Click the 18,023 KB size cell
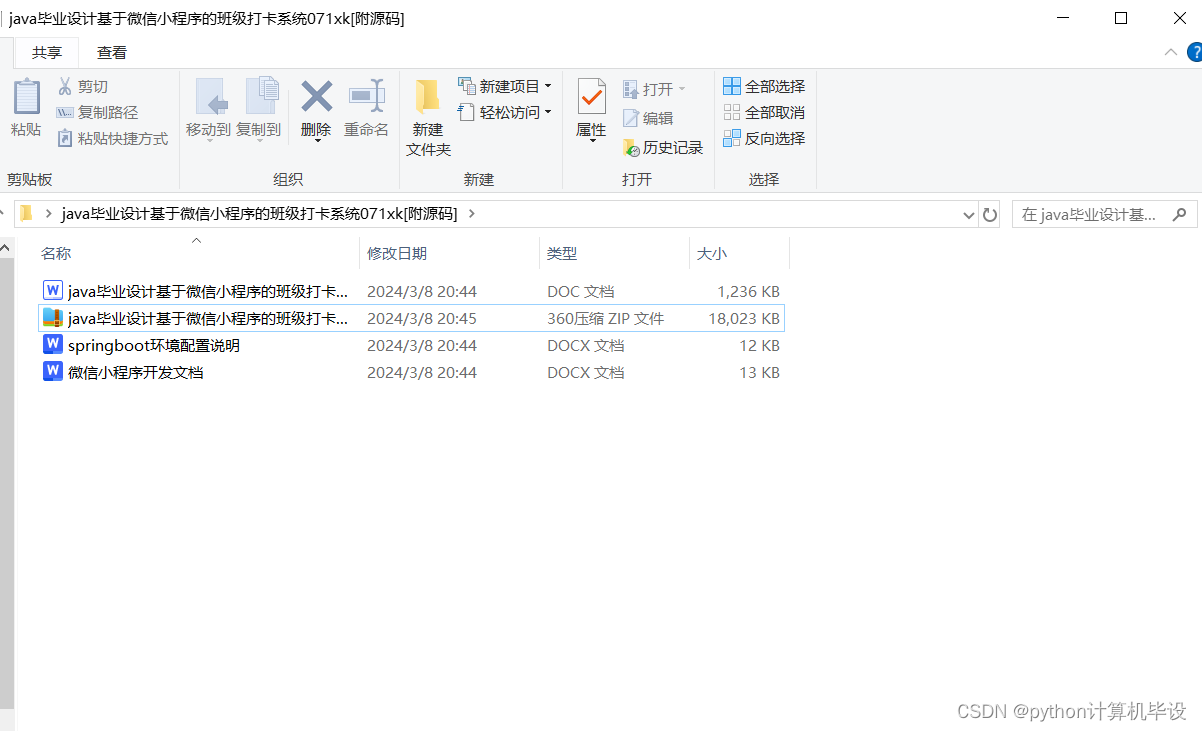The image size is (1202, 731). [744, 318]
